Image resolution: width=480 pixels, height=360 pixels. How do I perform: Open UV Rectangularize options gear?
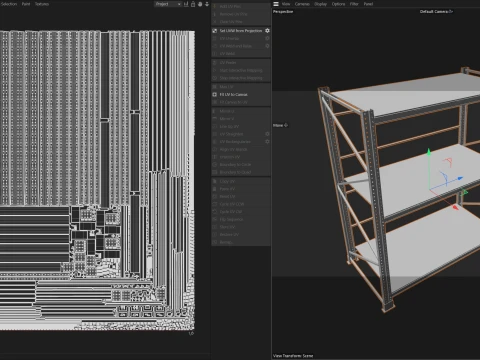[267, 142]
